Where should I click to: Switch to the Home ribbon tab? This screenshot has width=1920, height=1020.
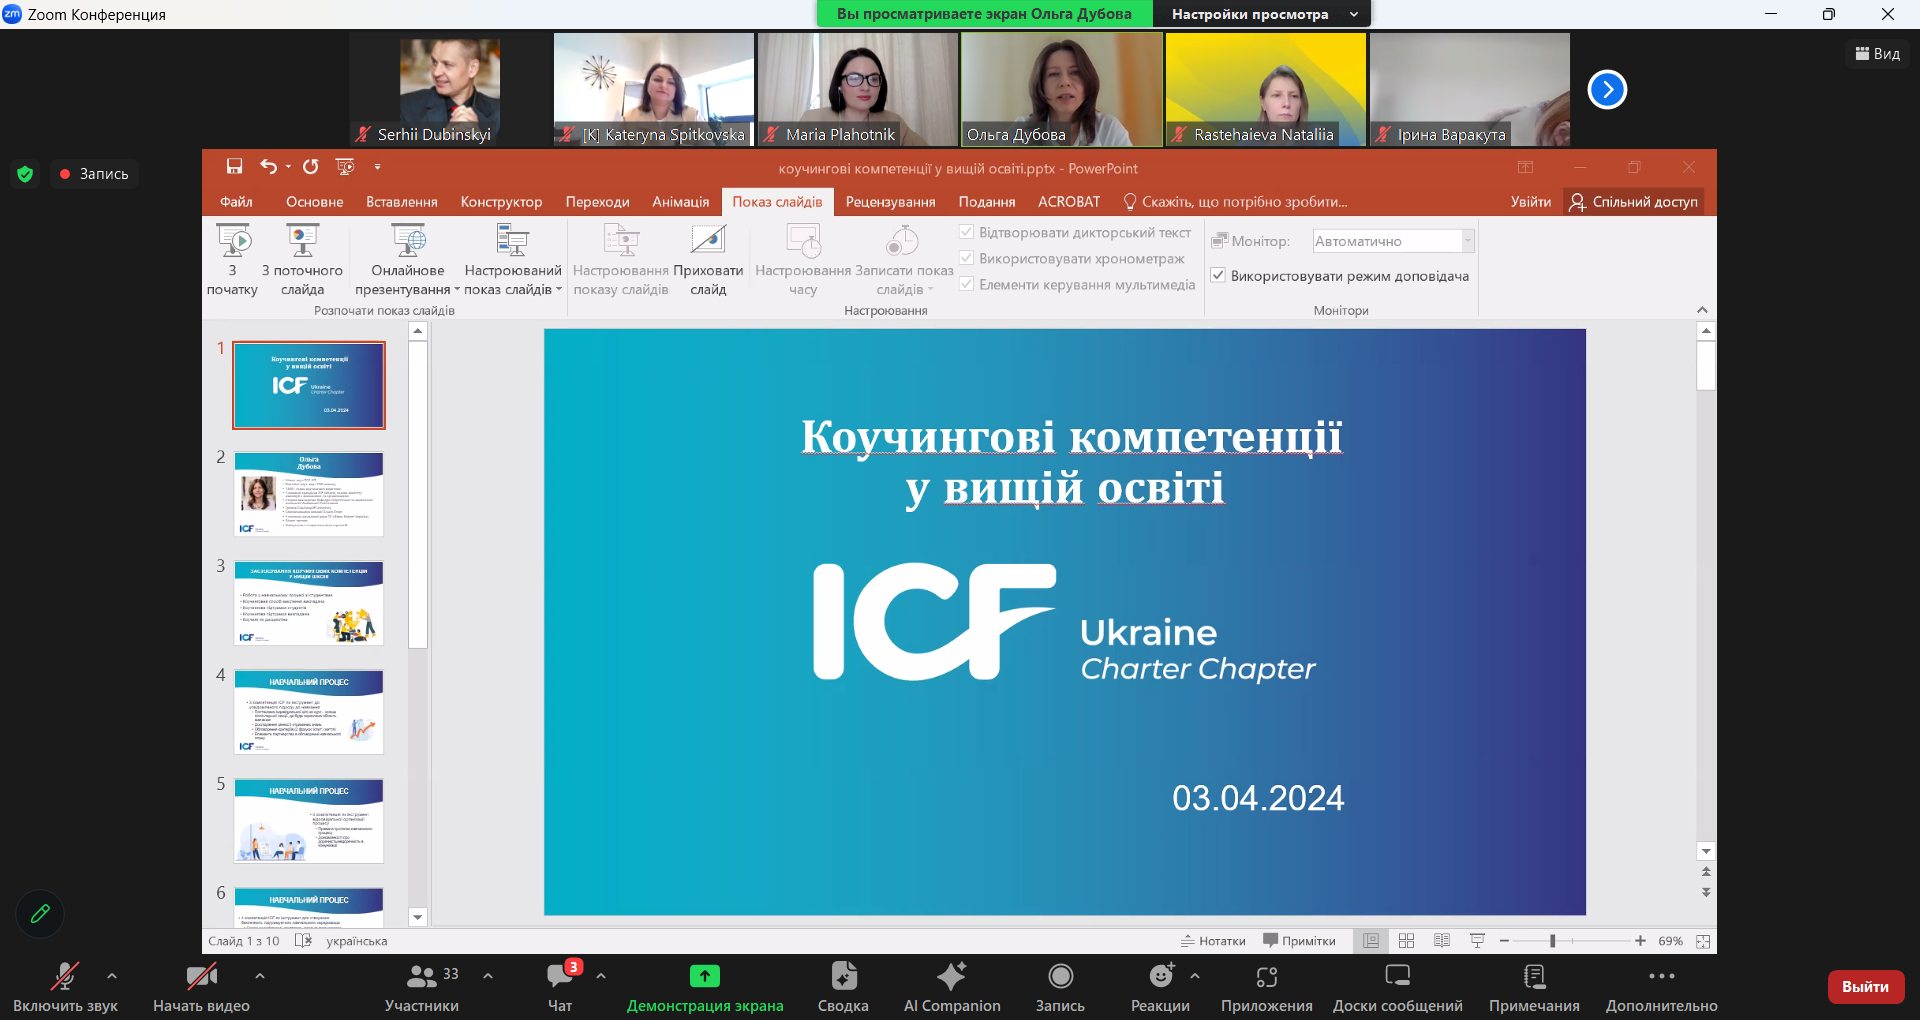point(315,202)
